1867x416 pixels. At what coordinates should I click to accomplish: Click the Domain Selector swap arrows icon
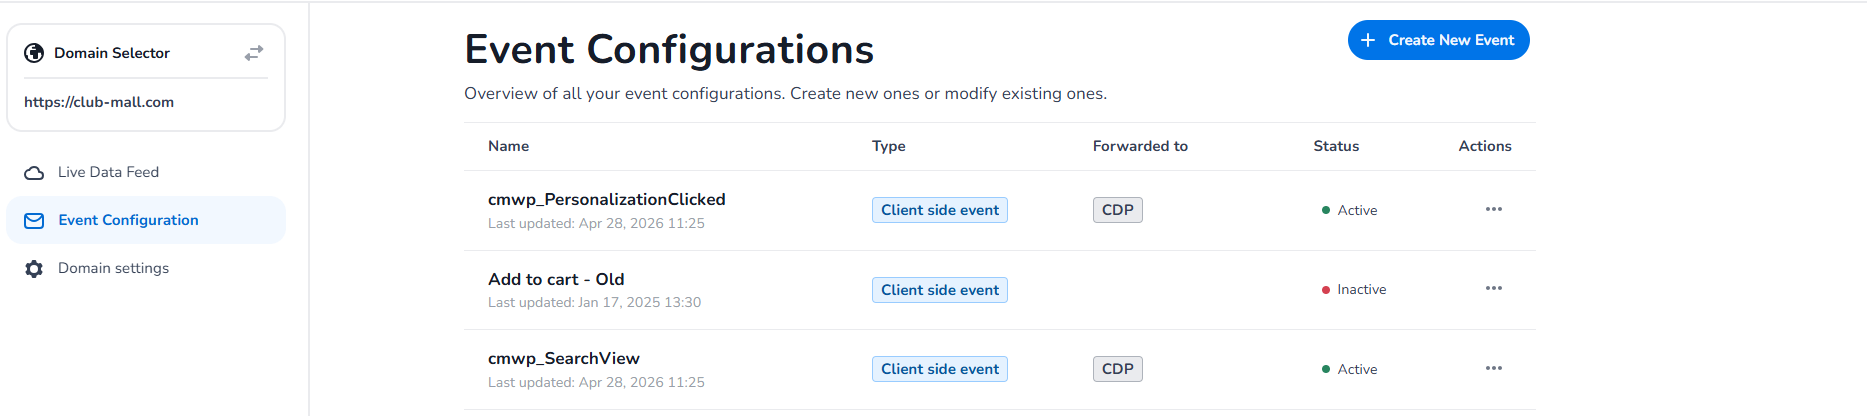(254, 53)
